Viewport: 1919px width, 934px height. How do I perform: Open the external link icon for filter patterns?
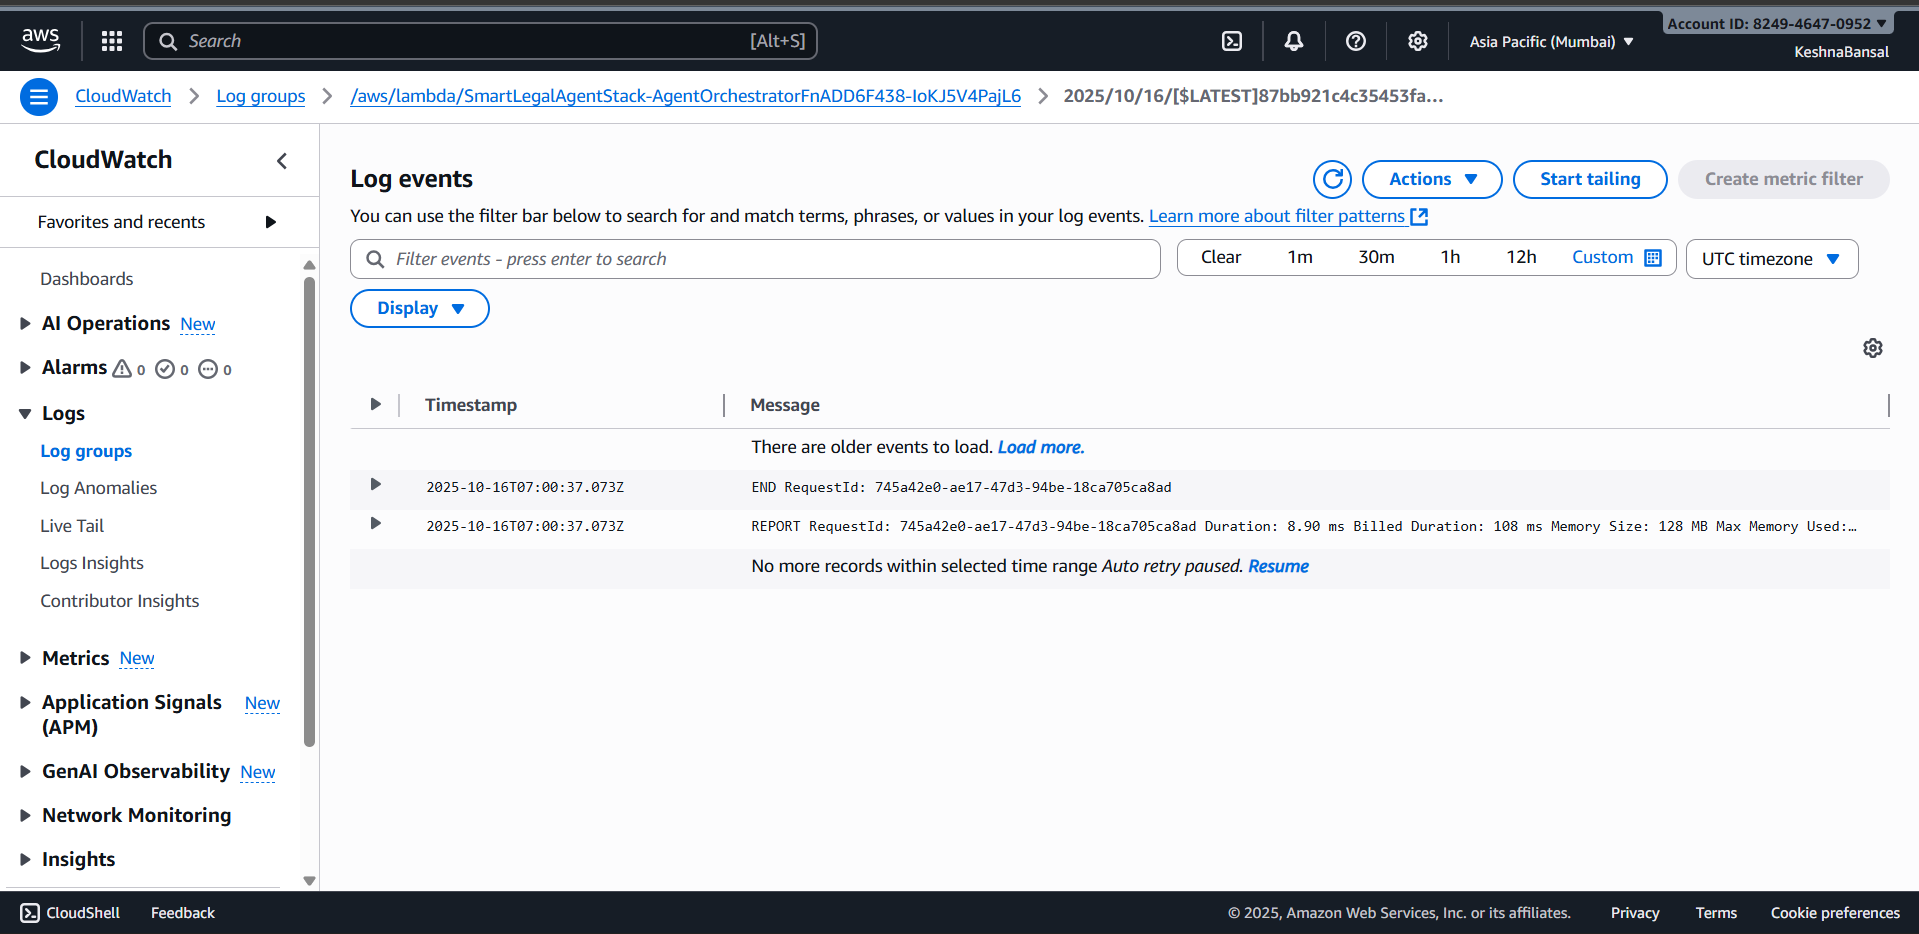point(1419,216)
